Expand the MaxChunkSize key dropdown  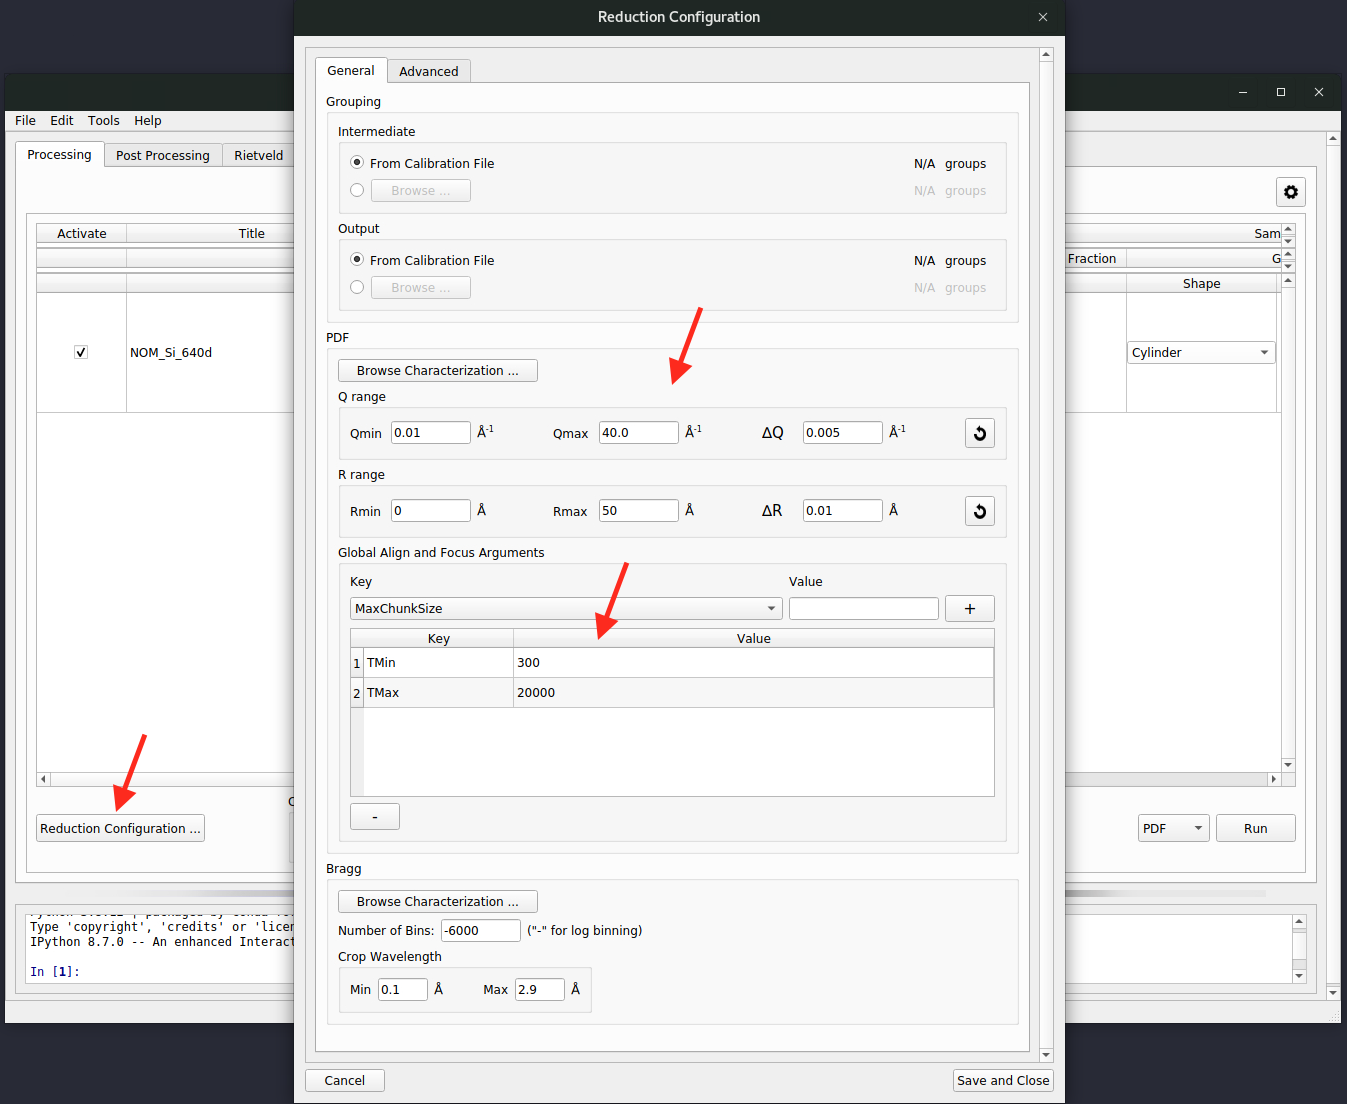pos(771,608)
